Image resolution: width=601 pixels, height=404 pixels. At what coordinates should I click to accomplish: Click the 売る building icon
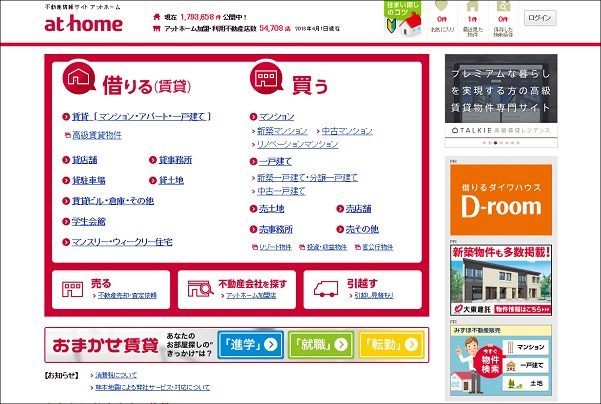(72, 289)
